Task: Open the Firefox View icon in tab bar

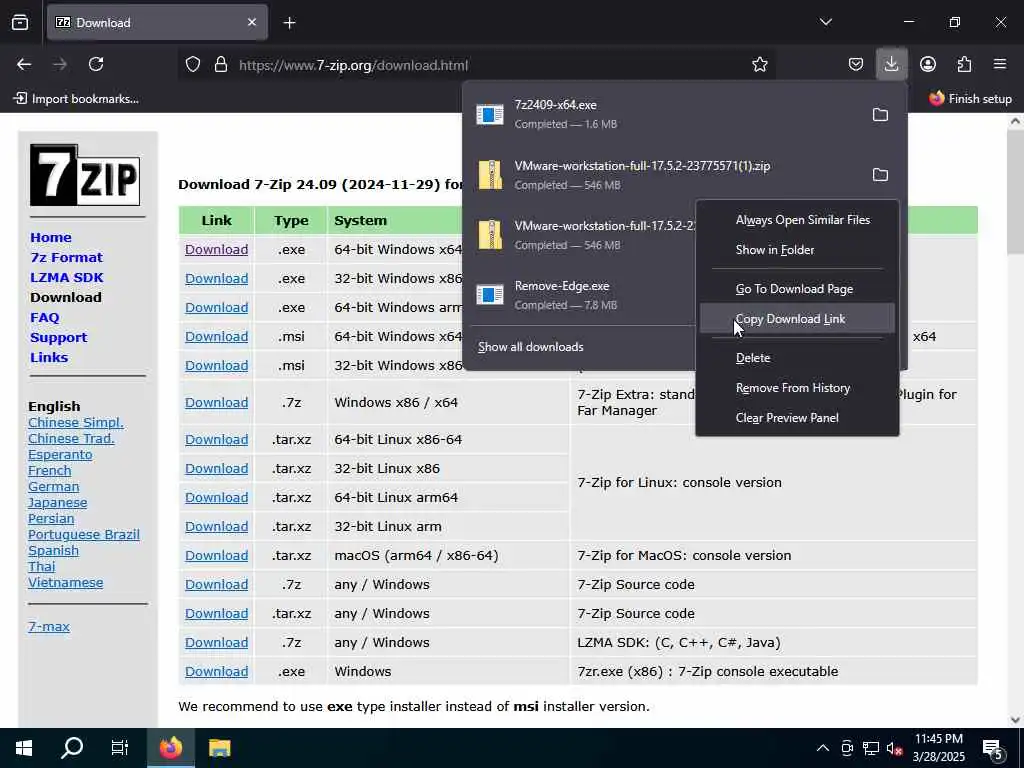Action: coord(20,22)
